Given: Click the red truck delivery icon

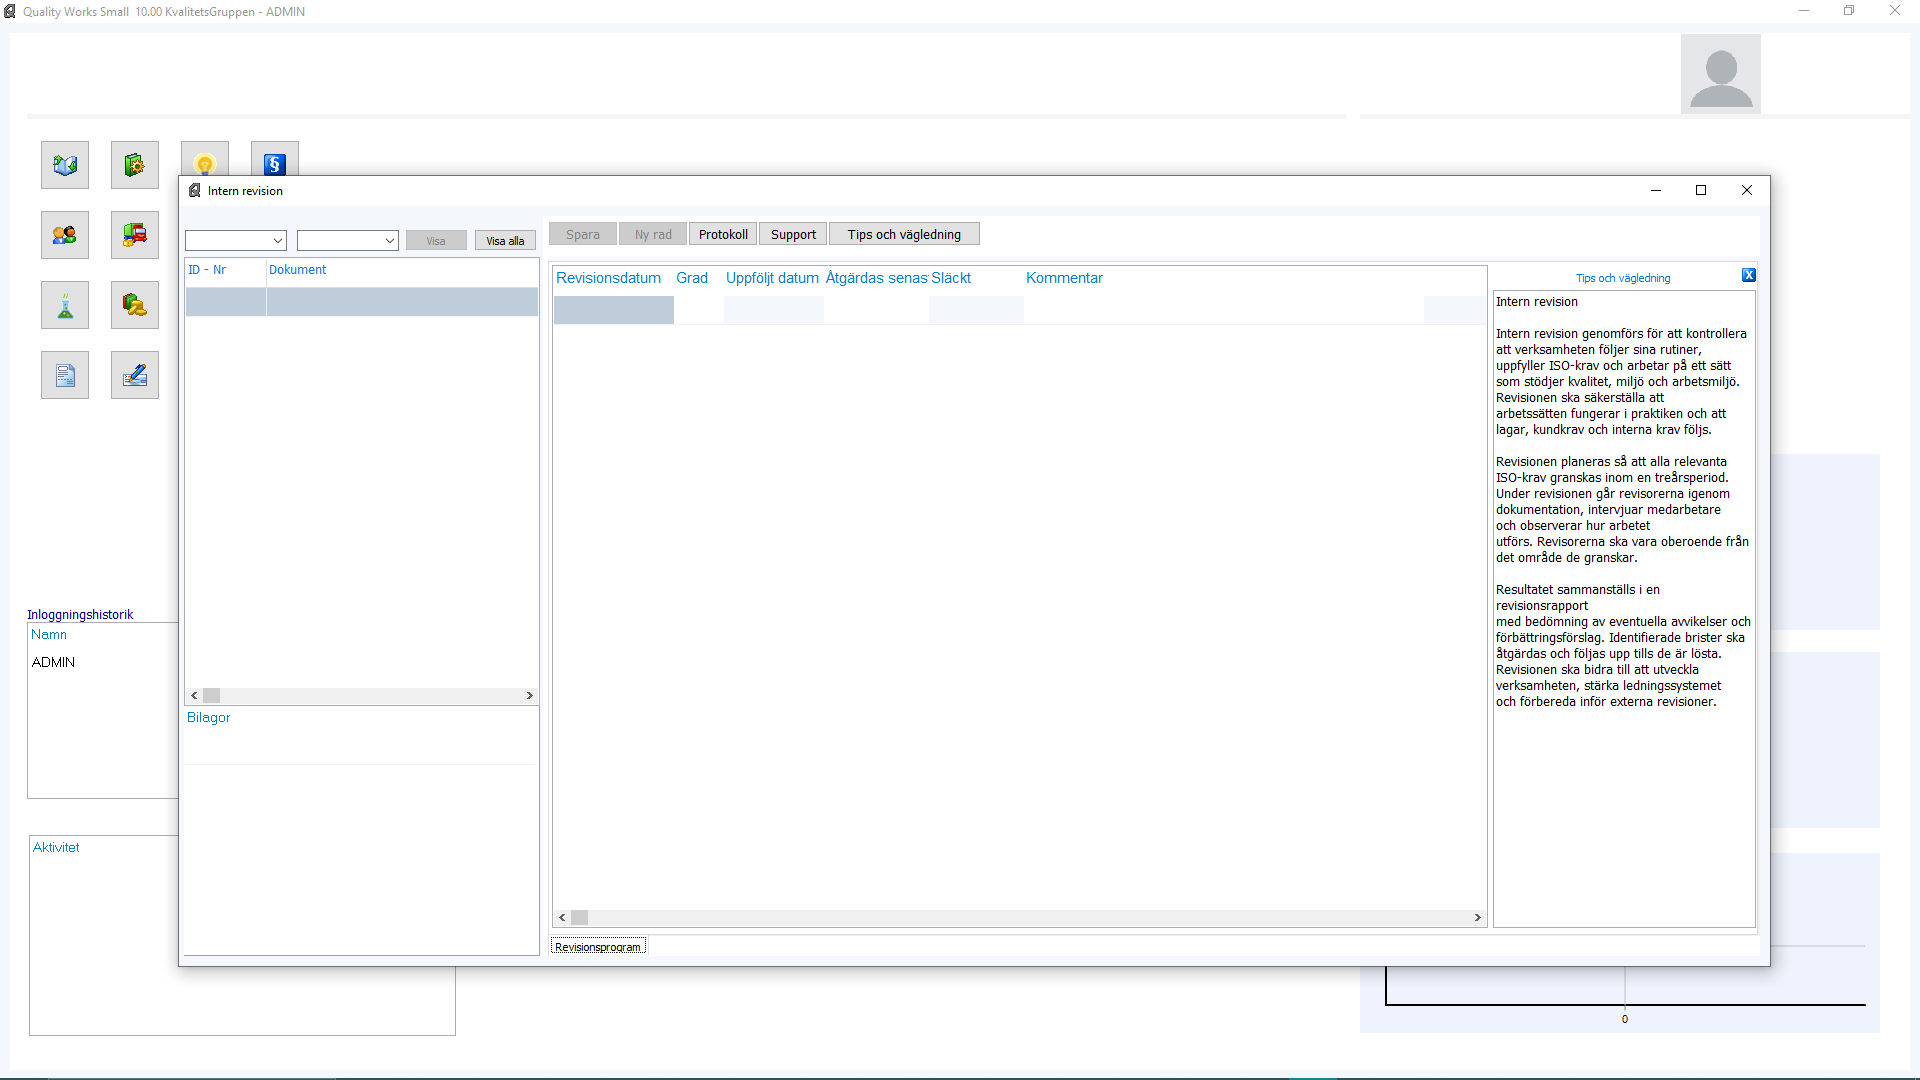Looking at the screenshot, I should (x=135, y=235).
